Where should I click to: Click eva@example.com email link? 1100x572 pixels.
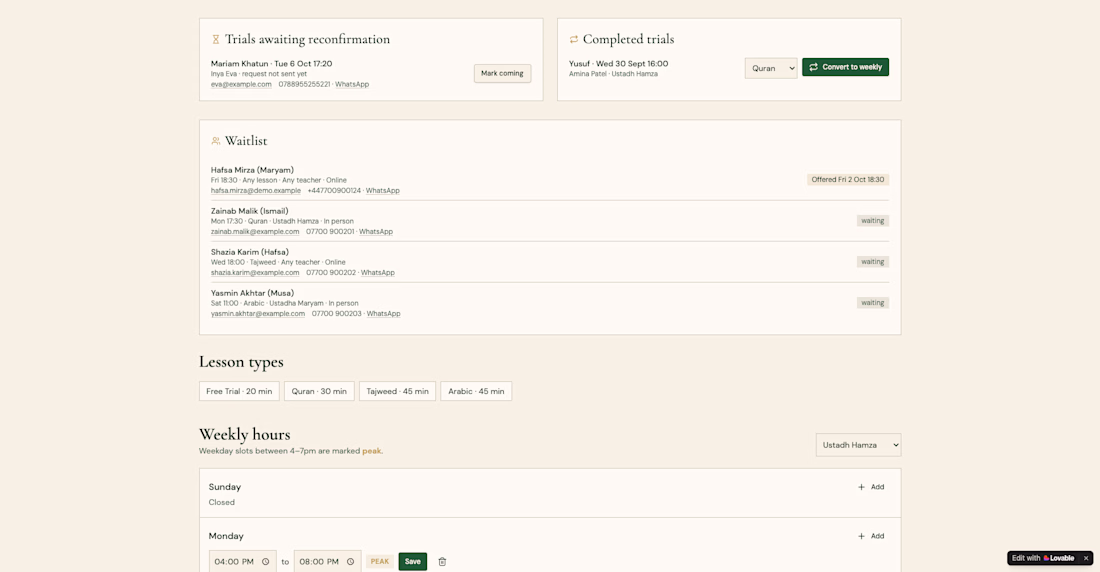pyautogui.click(x=241, y=84)
